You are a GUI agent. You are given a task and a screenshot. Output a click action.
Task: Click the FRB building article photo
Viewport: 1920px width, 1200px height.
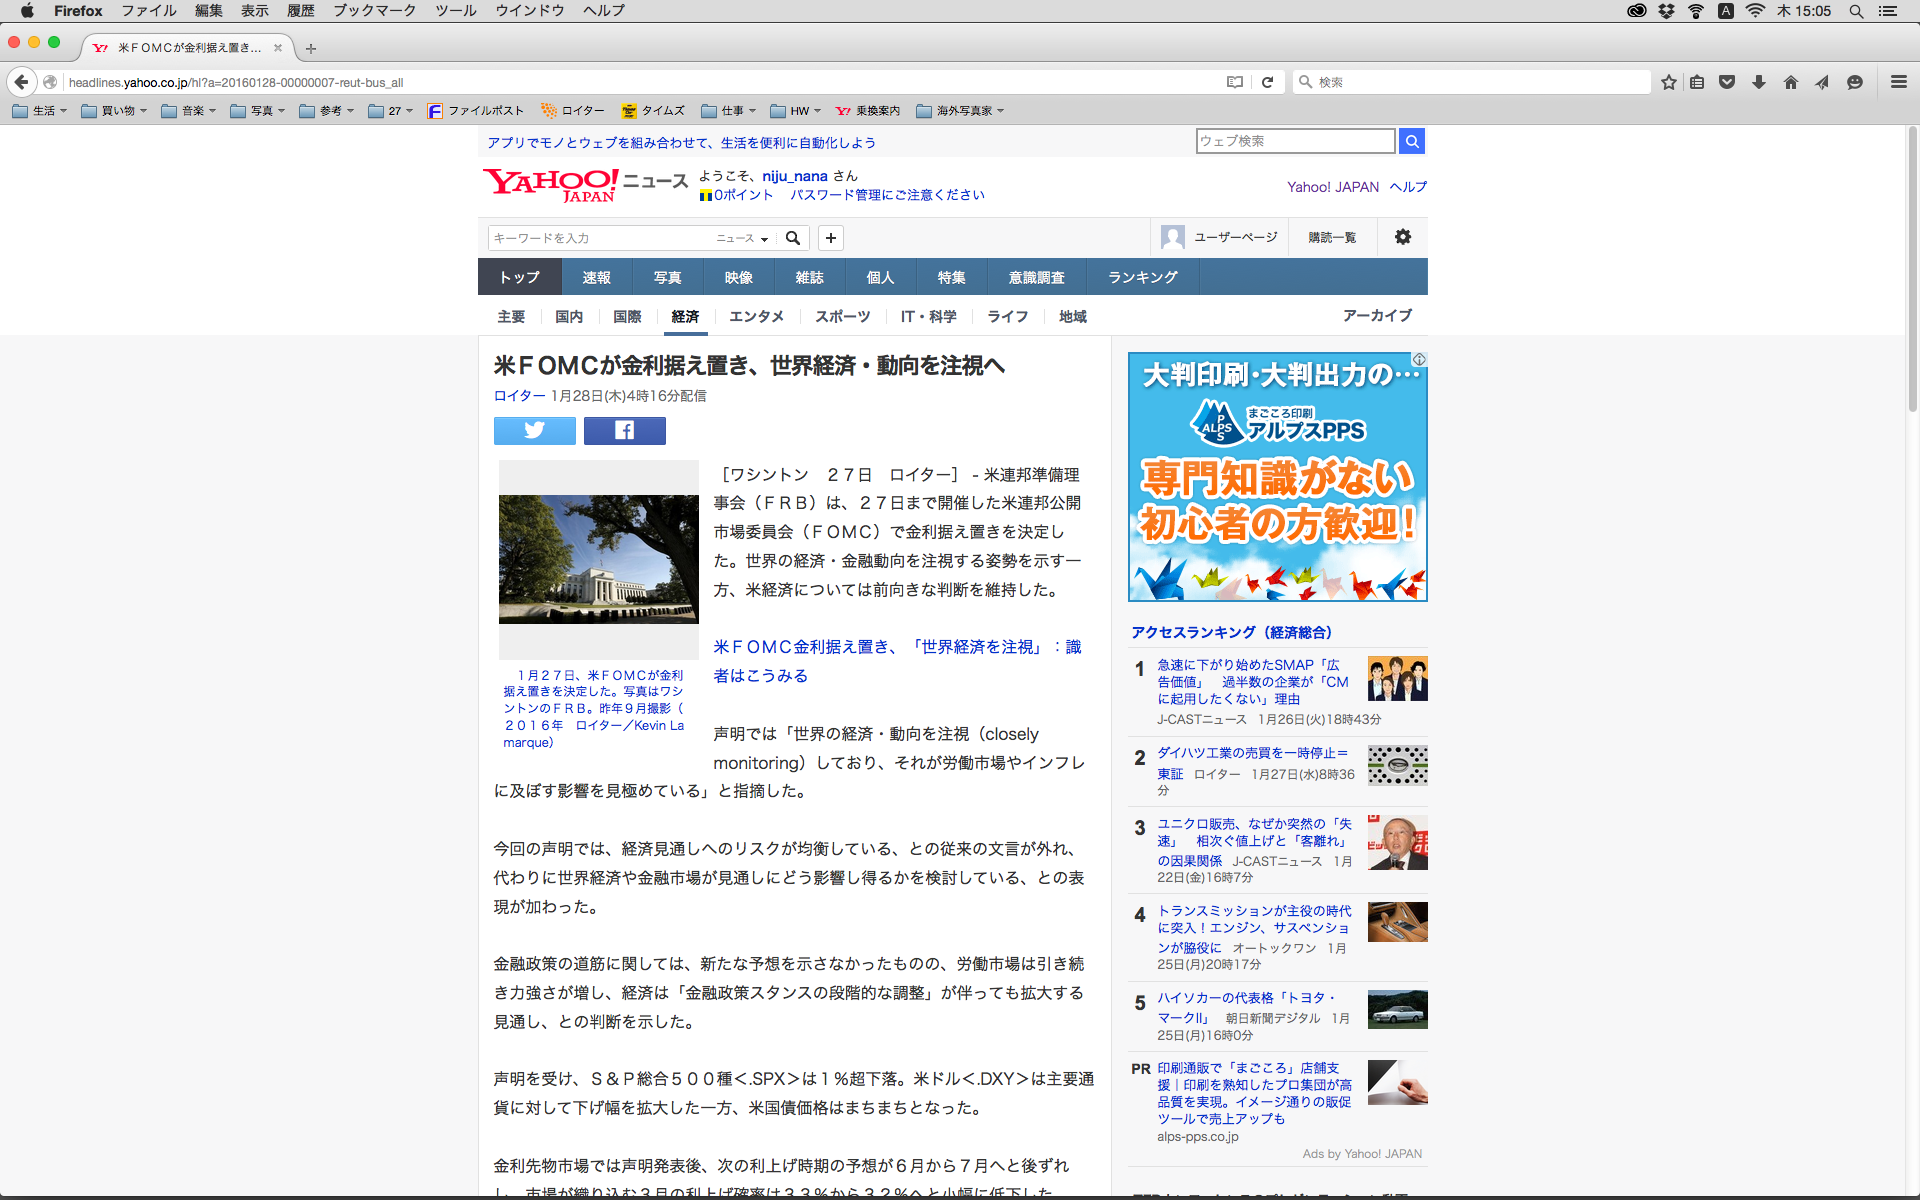(x=598, y=559)
